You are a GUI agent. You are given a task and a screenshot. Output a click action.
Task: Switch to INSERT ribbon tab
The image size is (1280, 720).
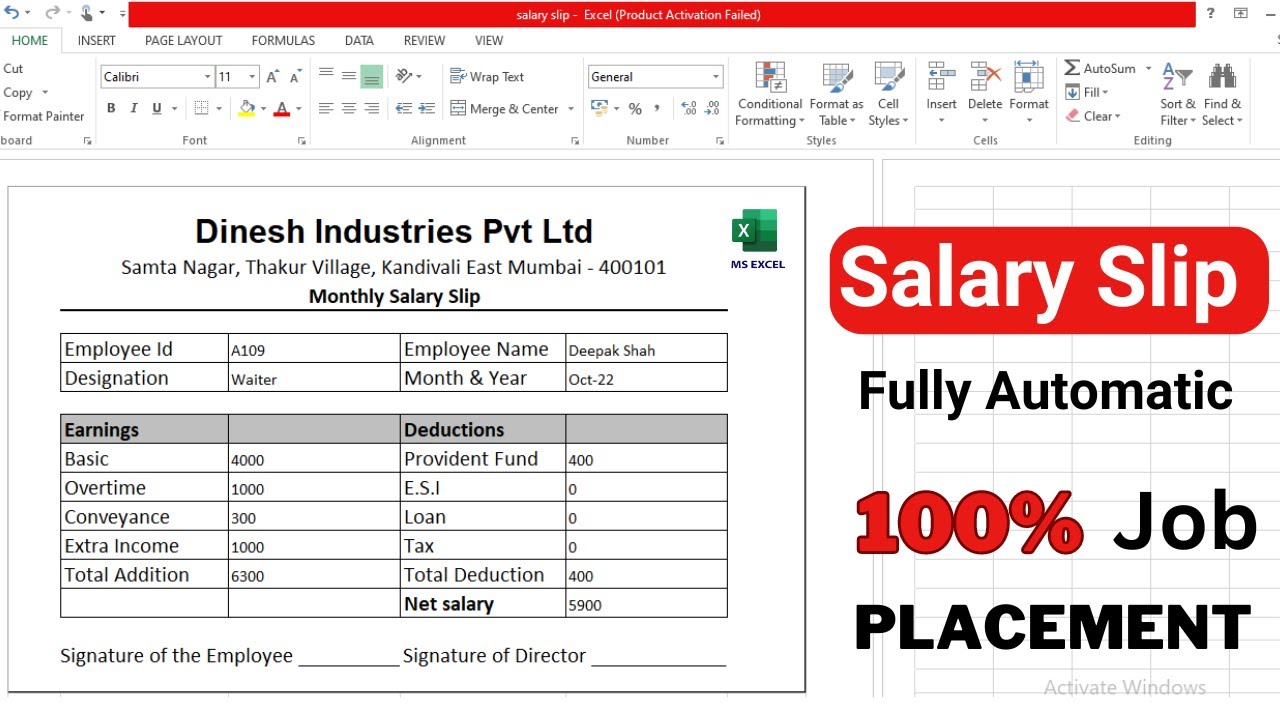[x=96, y=41]
